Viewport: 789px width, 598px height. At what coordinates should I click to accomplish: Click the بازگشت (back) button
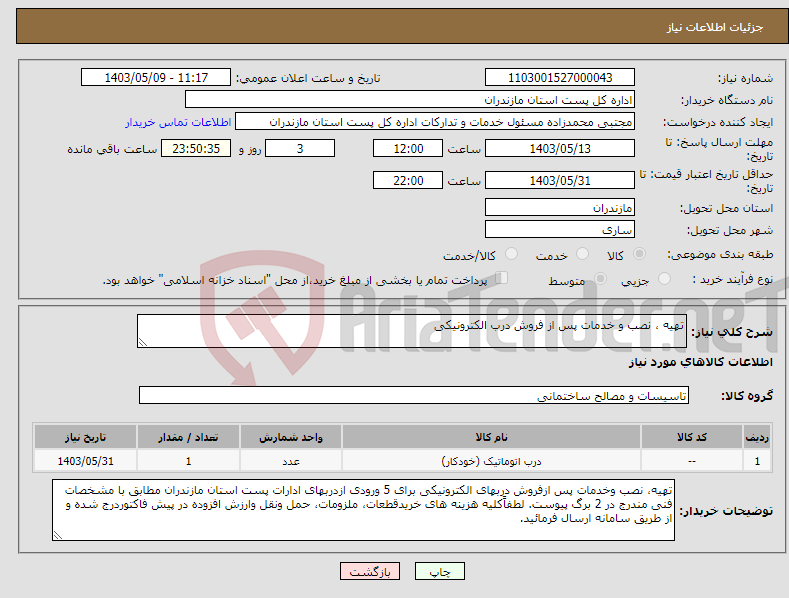[370, 571]
